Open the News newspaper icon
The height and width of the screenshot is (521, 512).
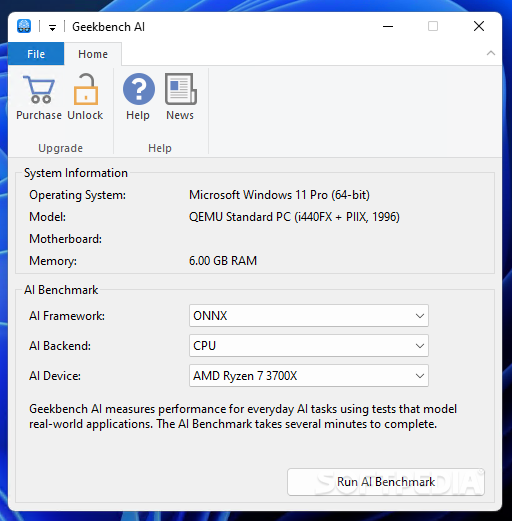coord(180,89)
